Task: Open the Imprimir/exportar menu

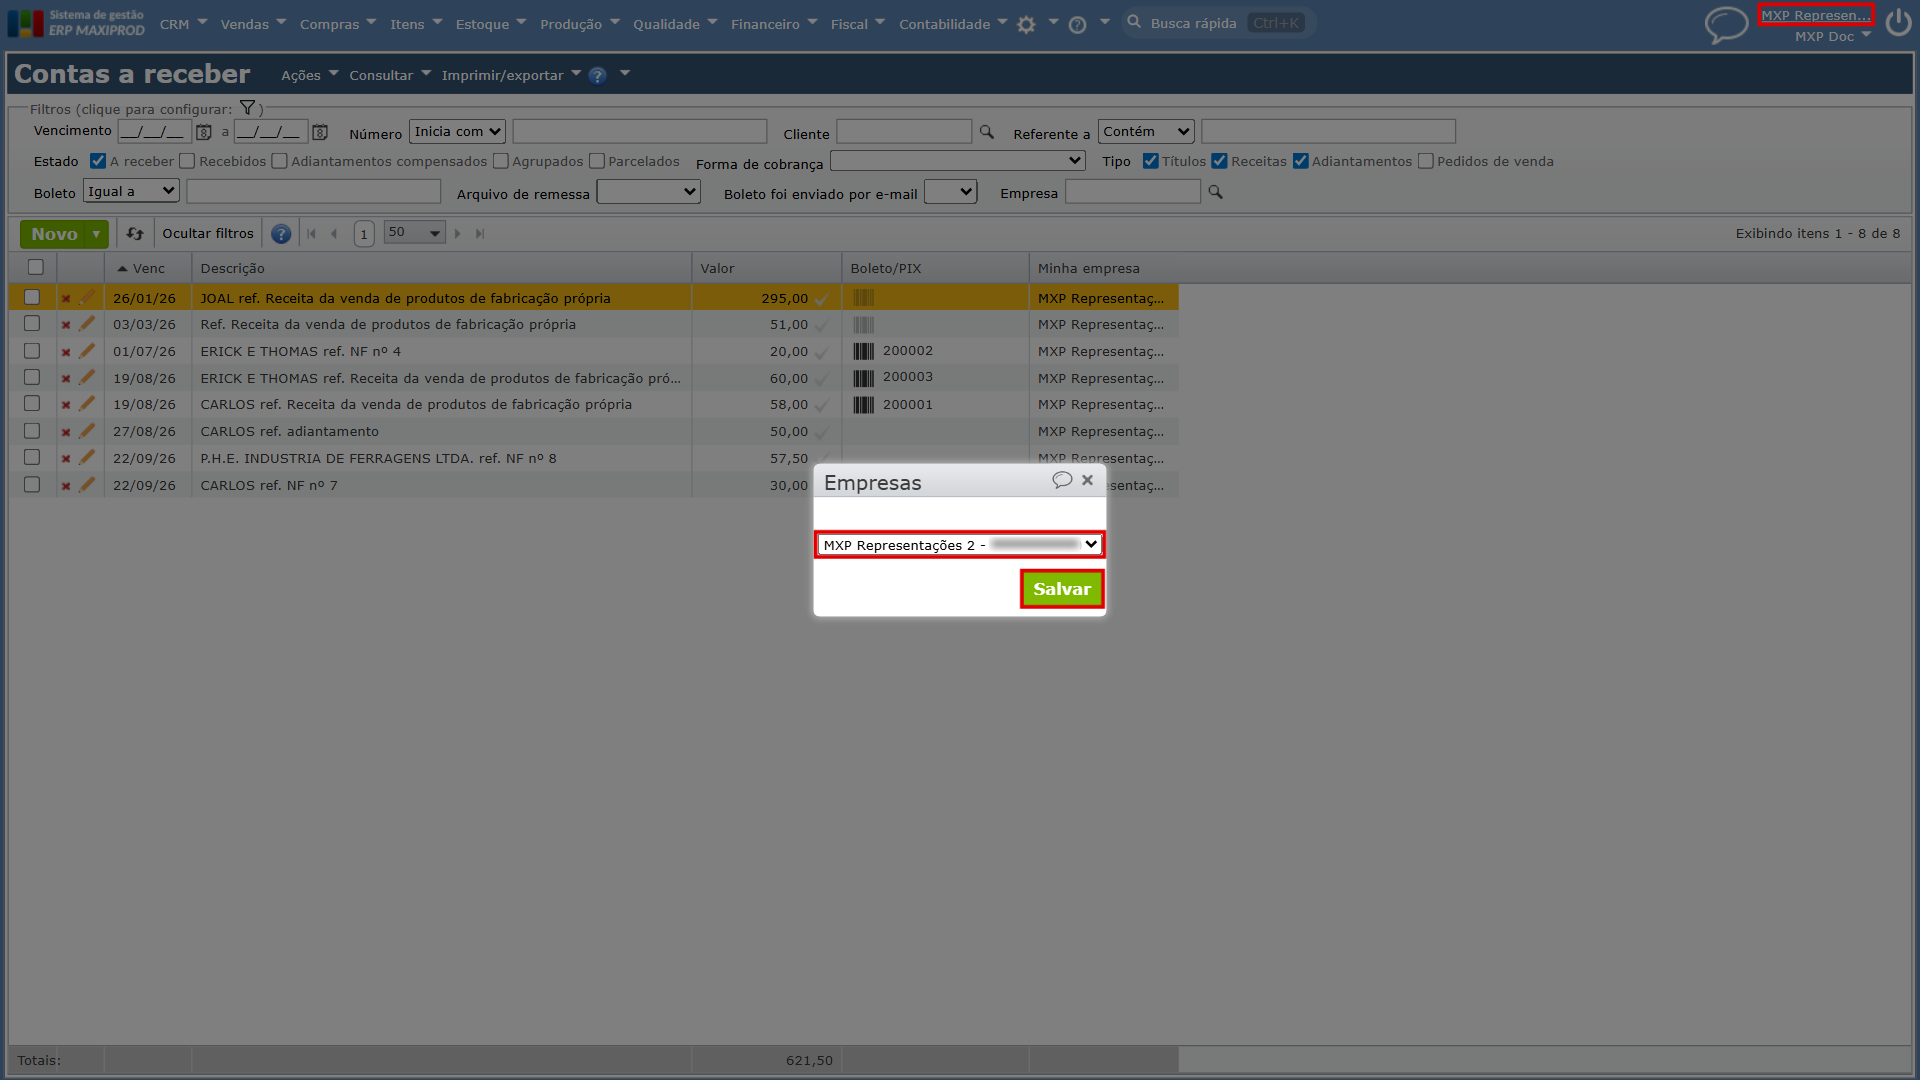Action: pyautogui.click(x=511, y=75)
